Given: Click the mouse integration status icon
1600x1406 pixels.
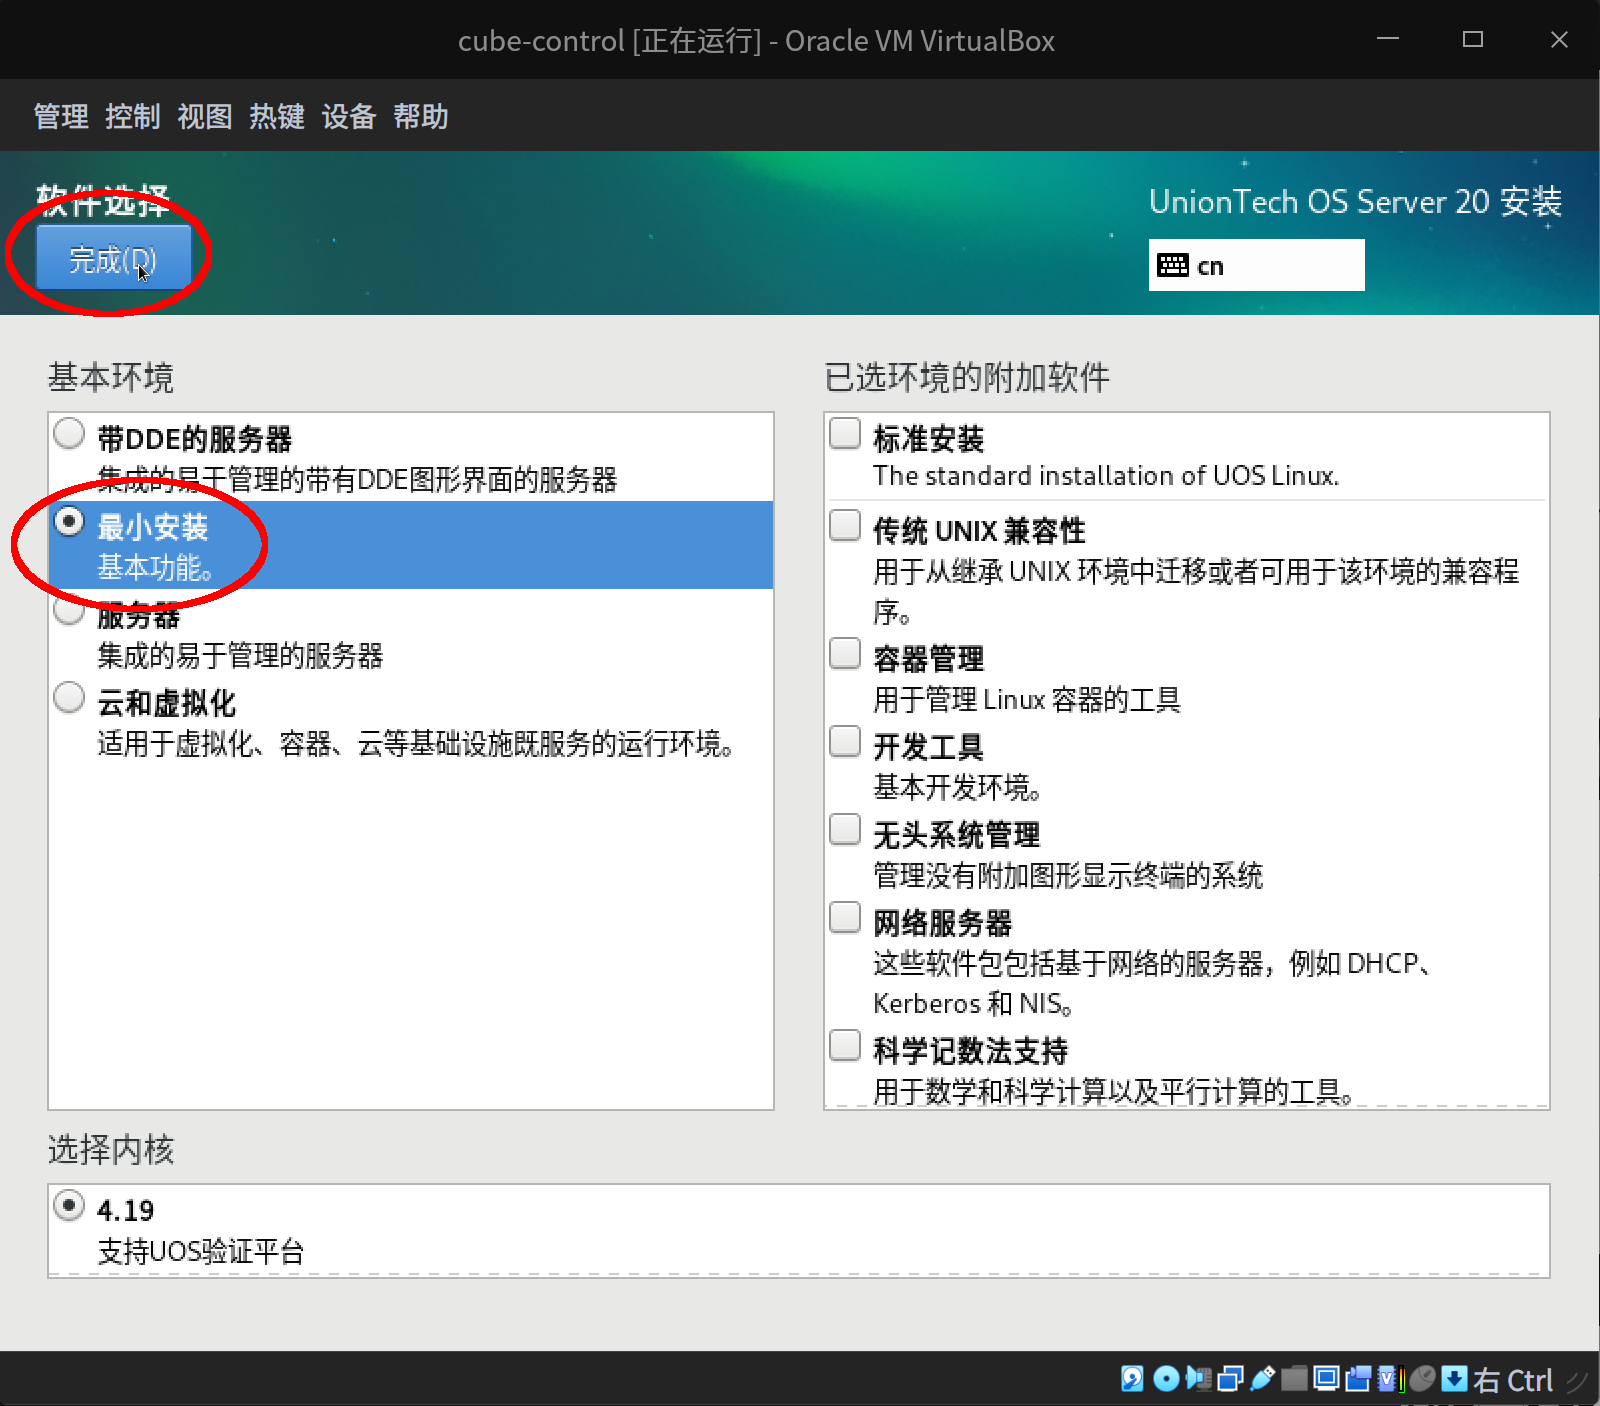Looking at the screenshot, I should coord(1420,1380).
